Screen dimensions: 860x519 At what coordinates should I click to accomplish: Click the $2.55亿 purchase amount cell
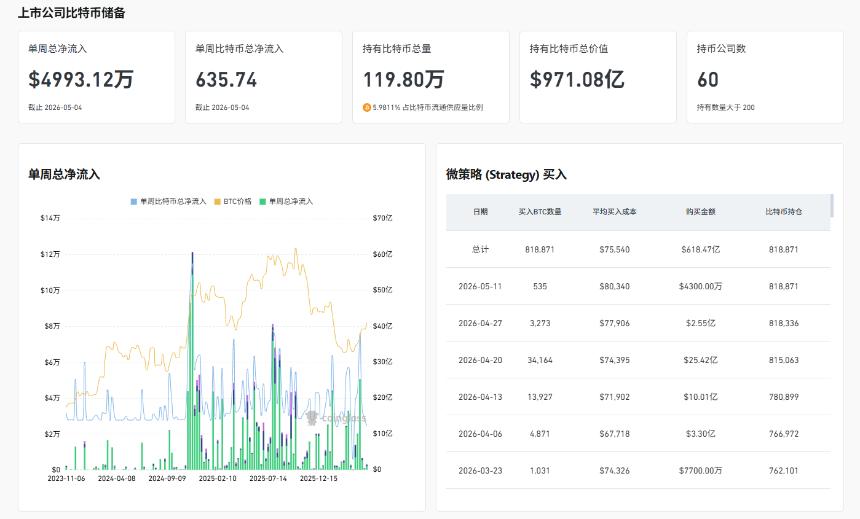pyautogui.click(x=700, y=323)
